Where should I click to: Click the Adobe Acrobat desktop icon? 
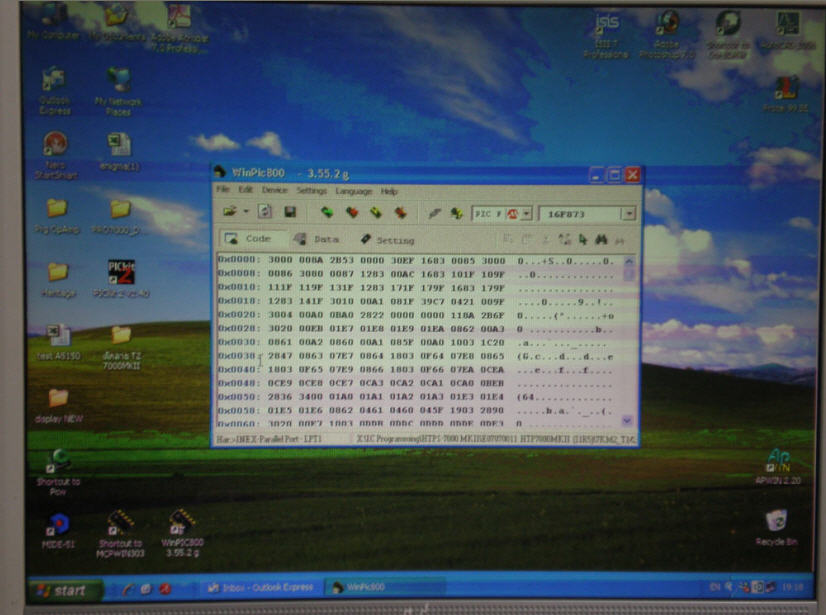pos(180,28)
